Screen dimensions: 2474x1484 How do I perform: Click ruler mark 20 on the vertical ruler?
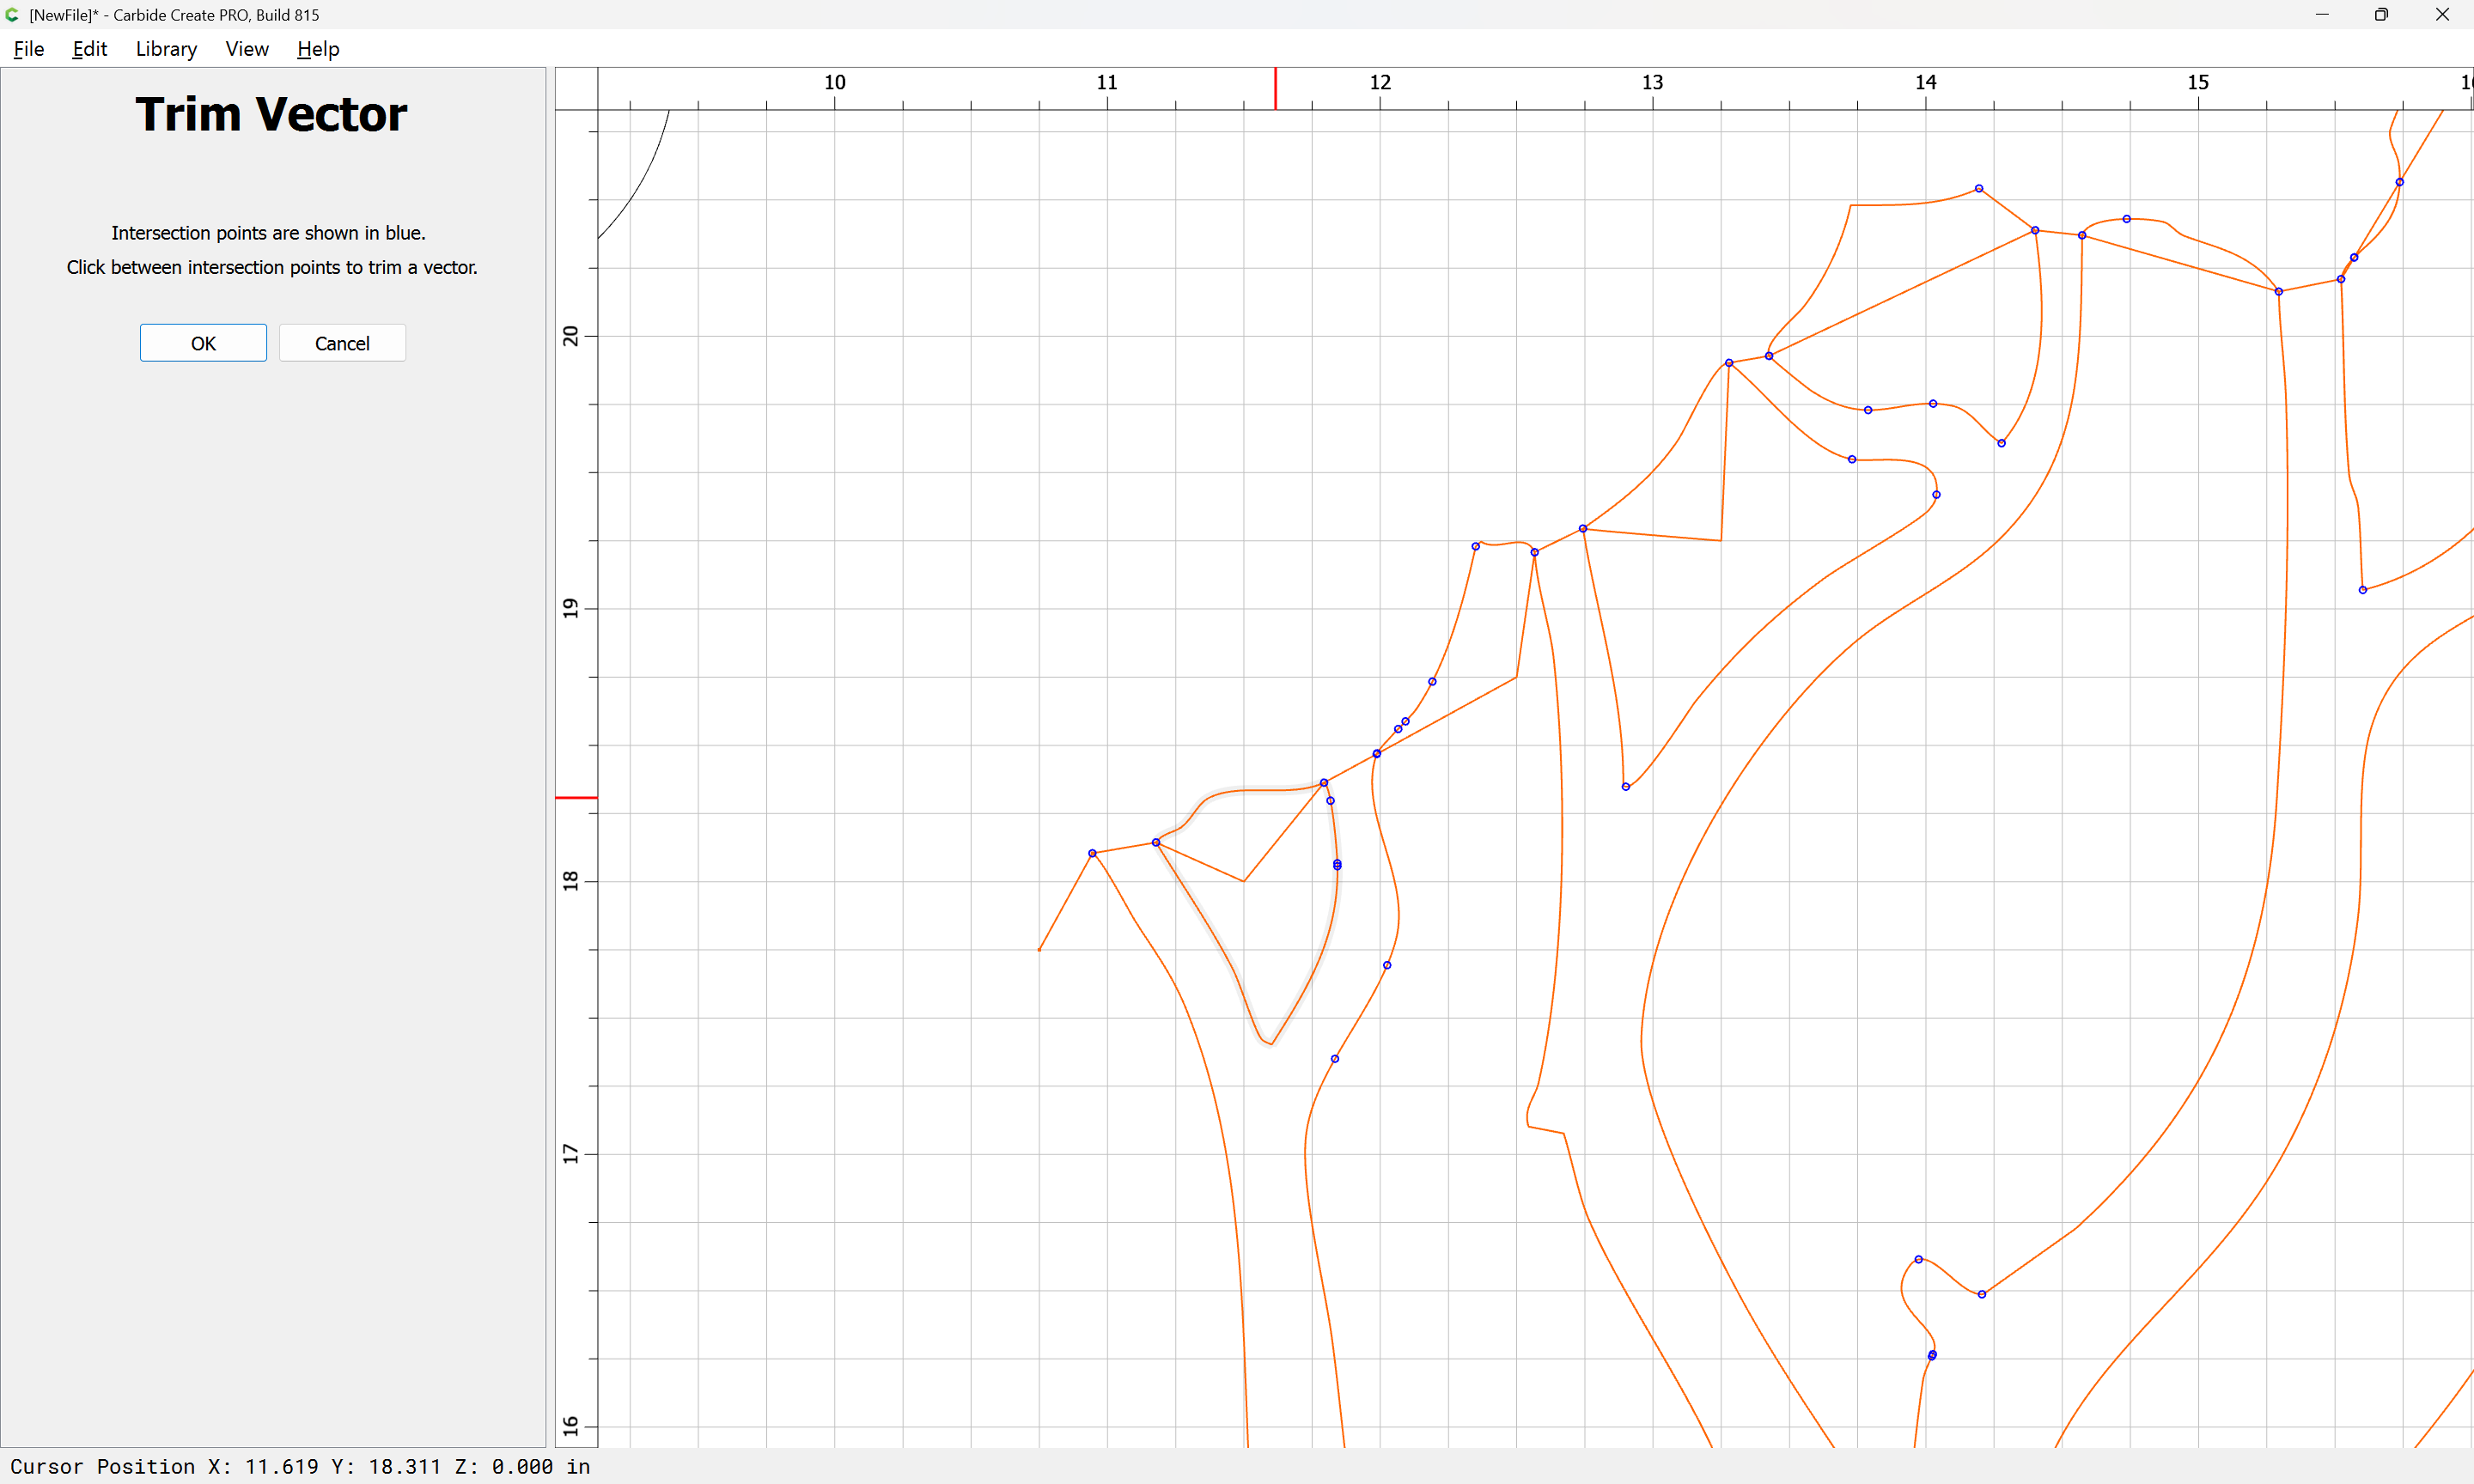[x=570, y=336]
